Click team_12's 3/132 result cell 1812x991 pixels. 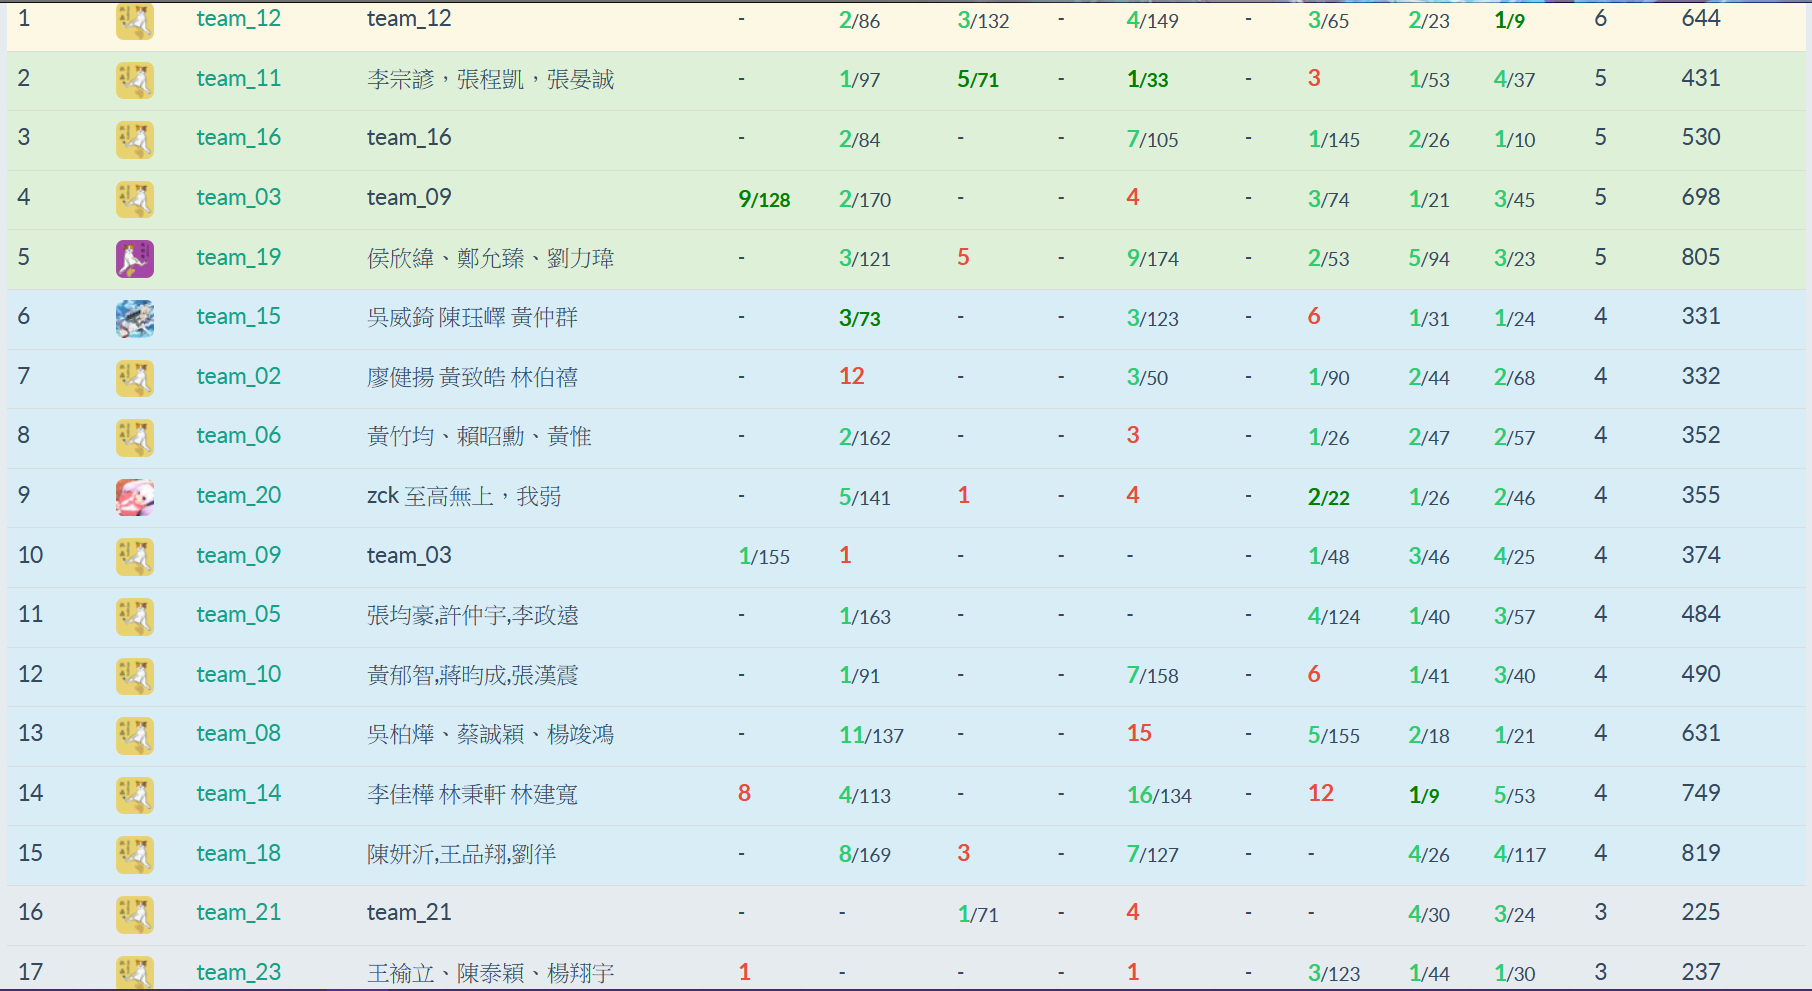[983, 20]
